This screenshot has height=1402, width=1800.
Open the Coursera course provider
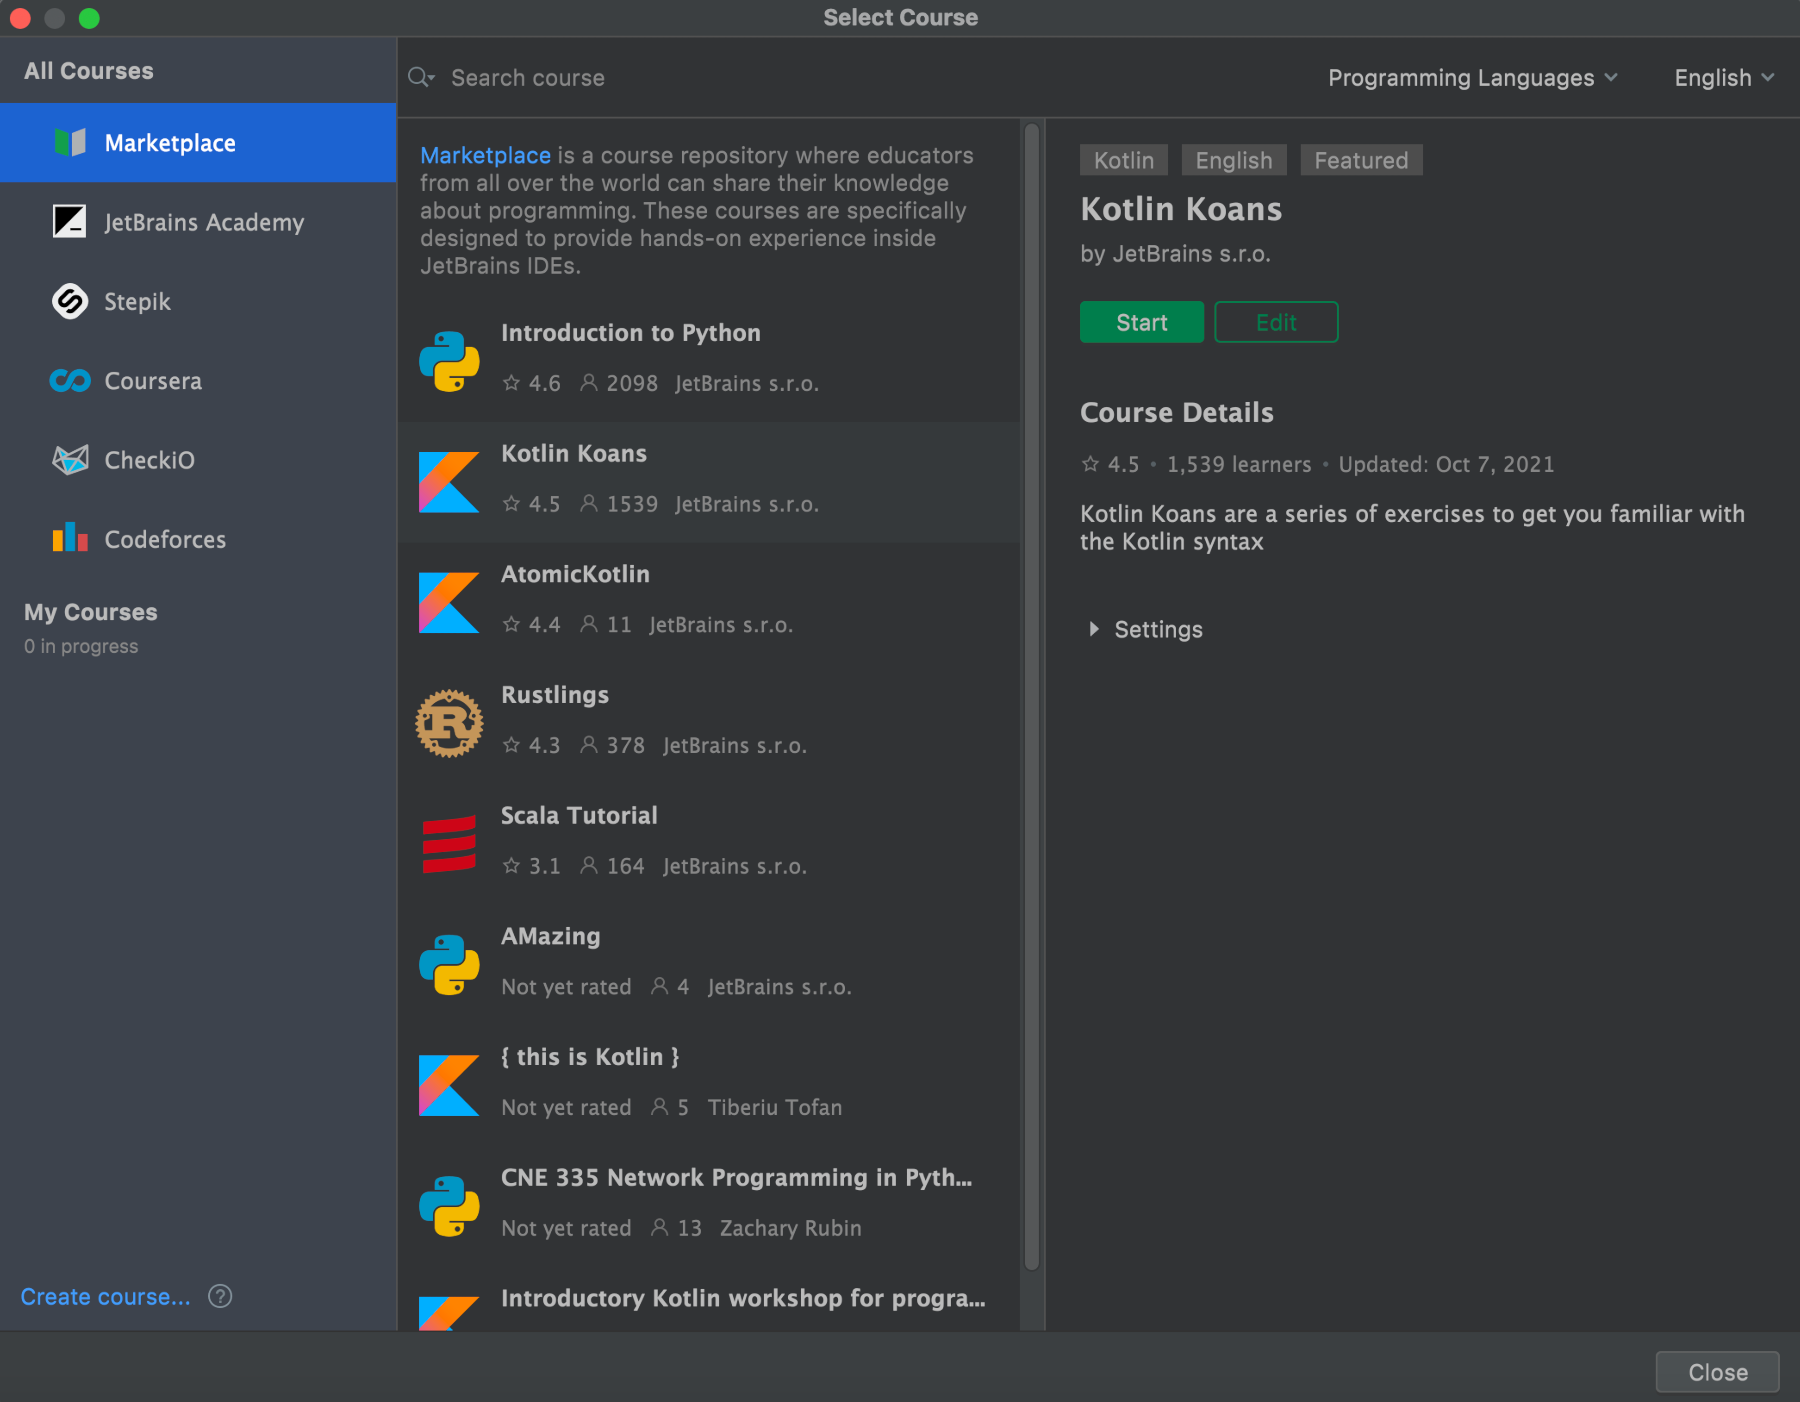[x=70, y=380]
